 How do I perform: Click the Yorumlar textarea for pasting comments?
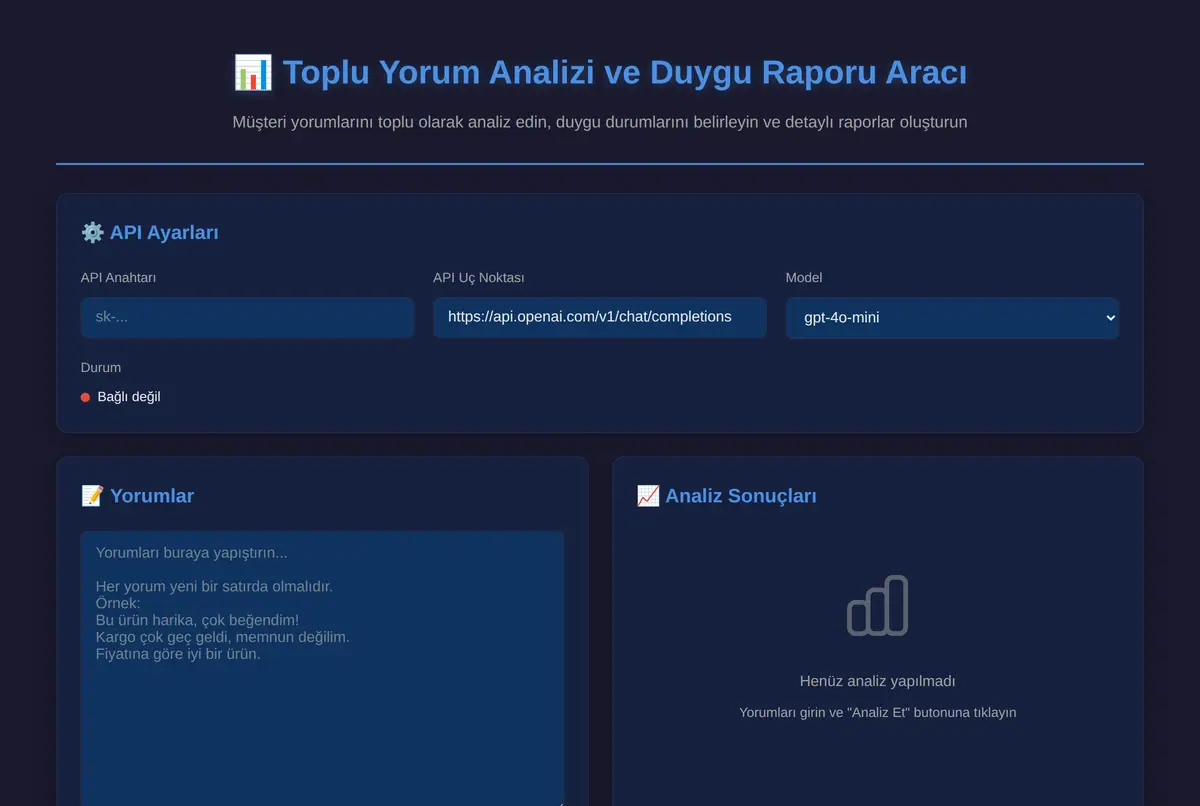point(322,668)
